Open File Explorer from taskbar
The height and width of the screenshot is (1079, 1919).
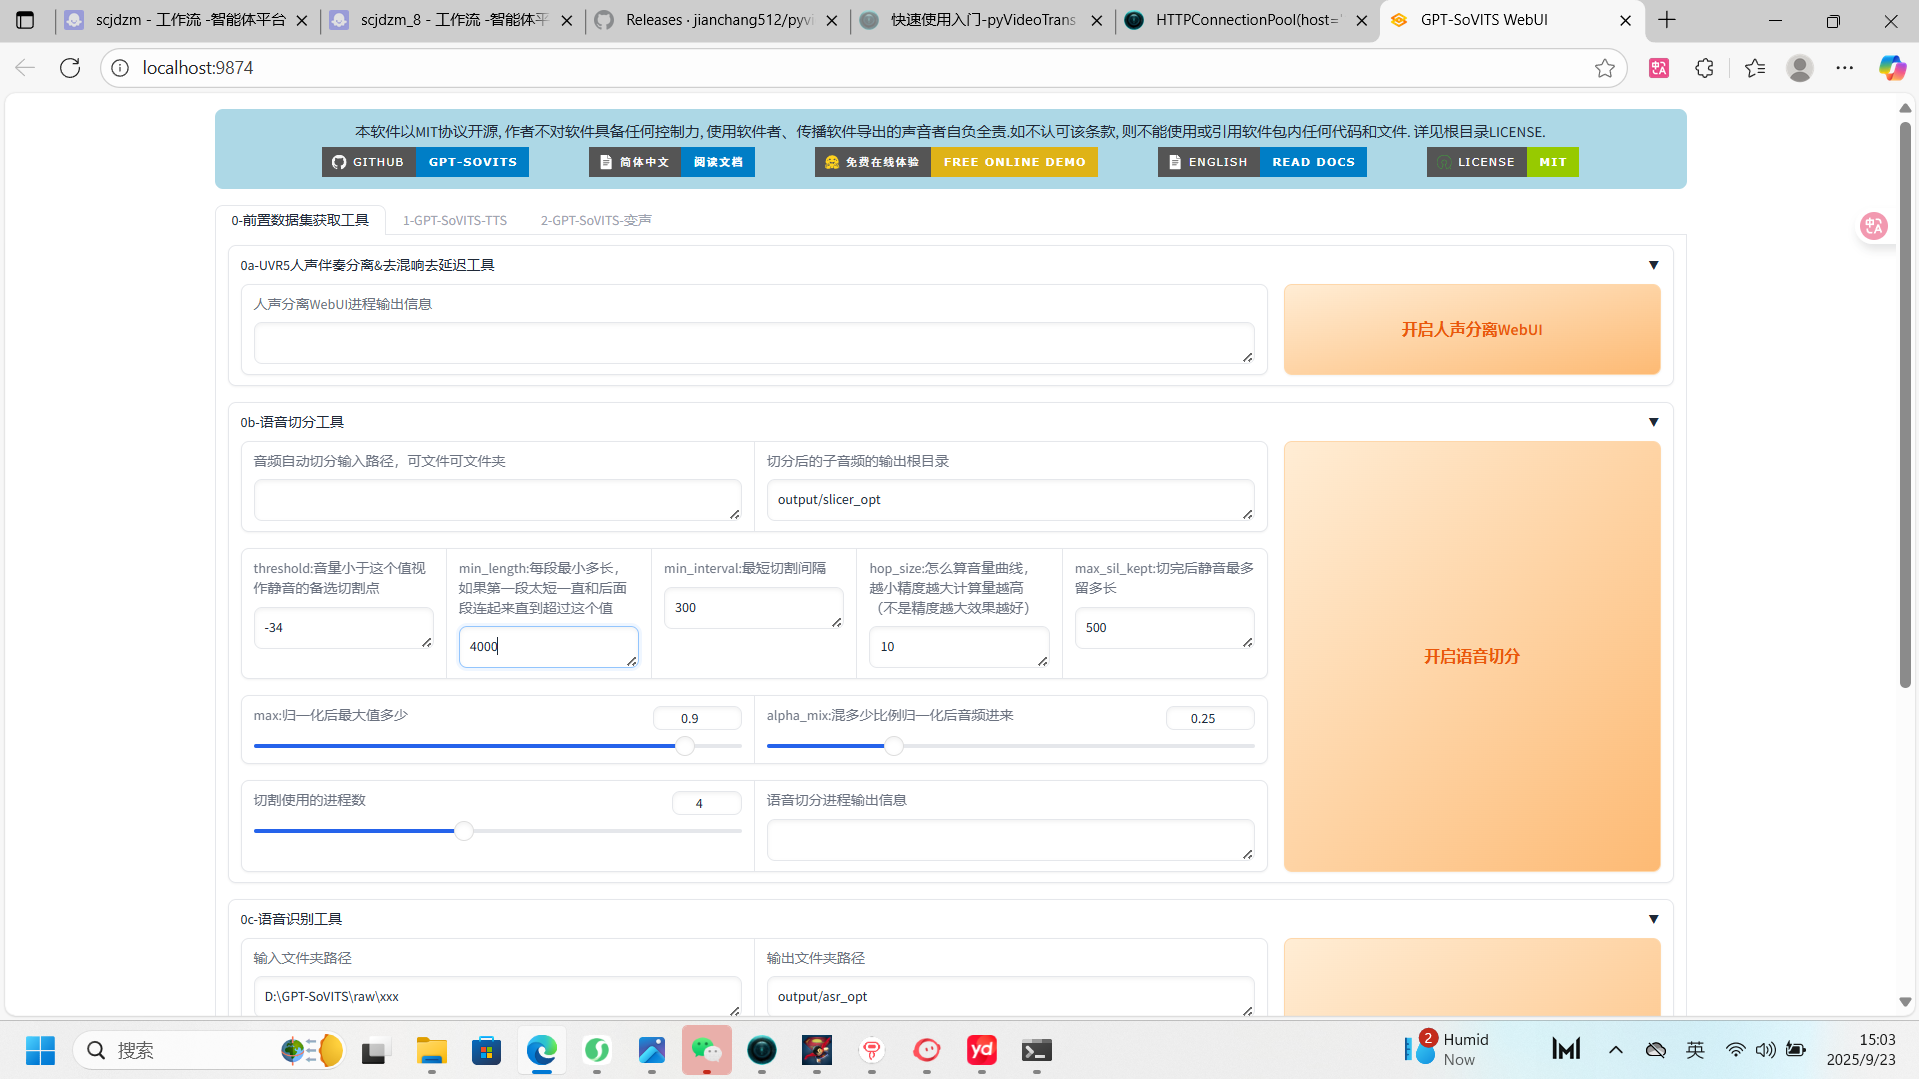tap(432, 1050)
